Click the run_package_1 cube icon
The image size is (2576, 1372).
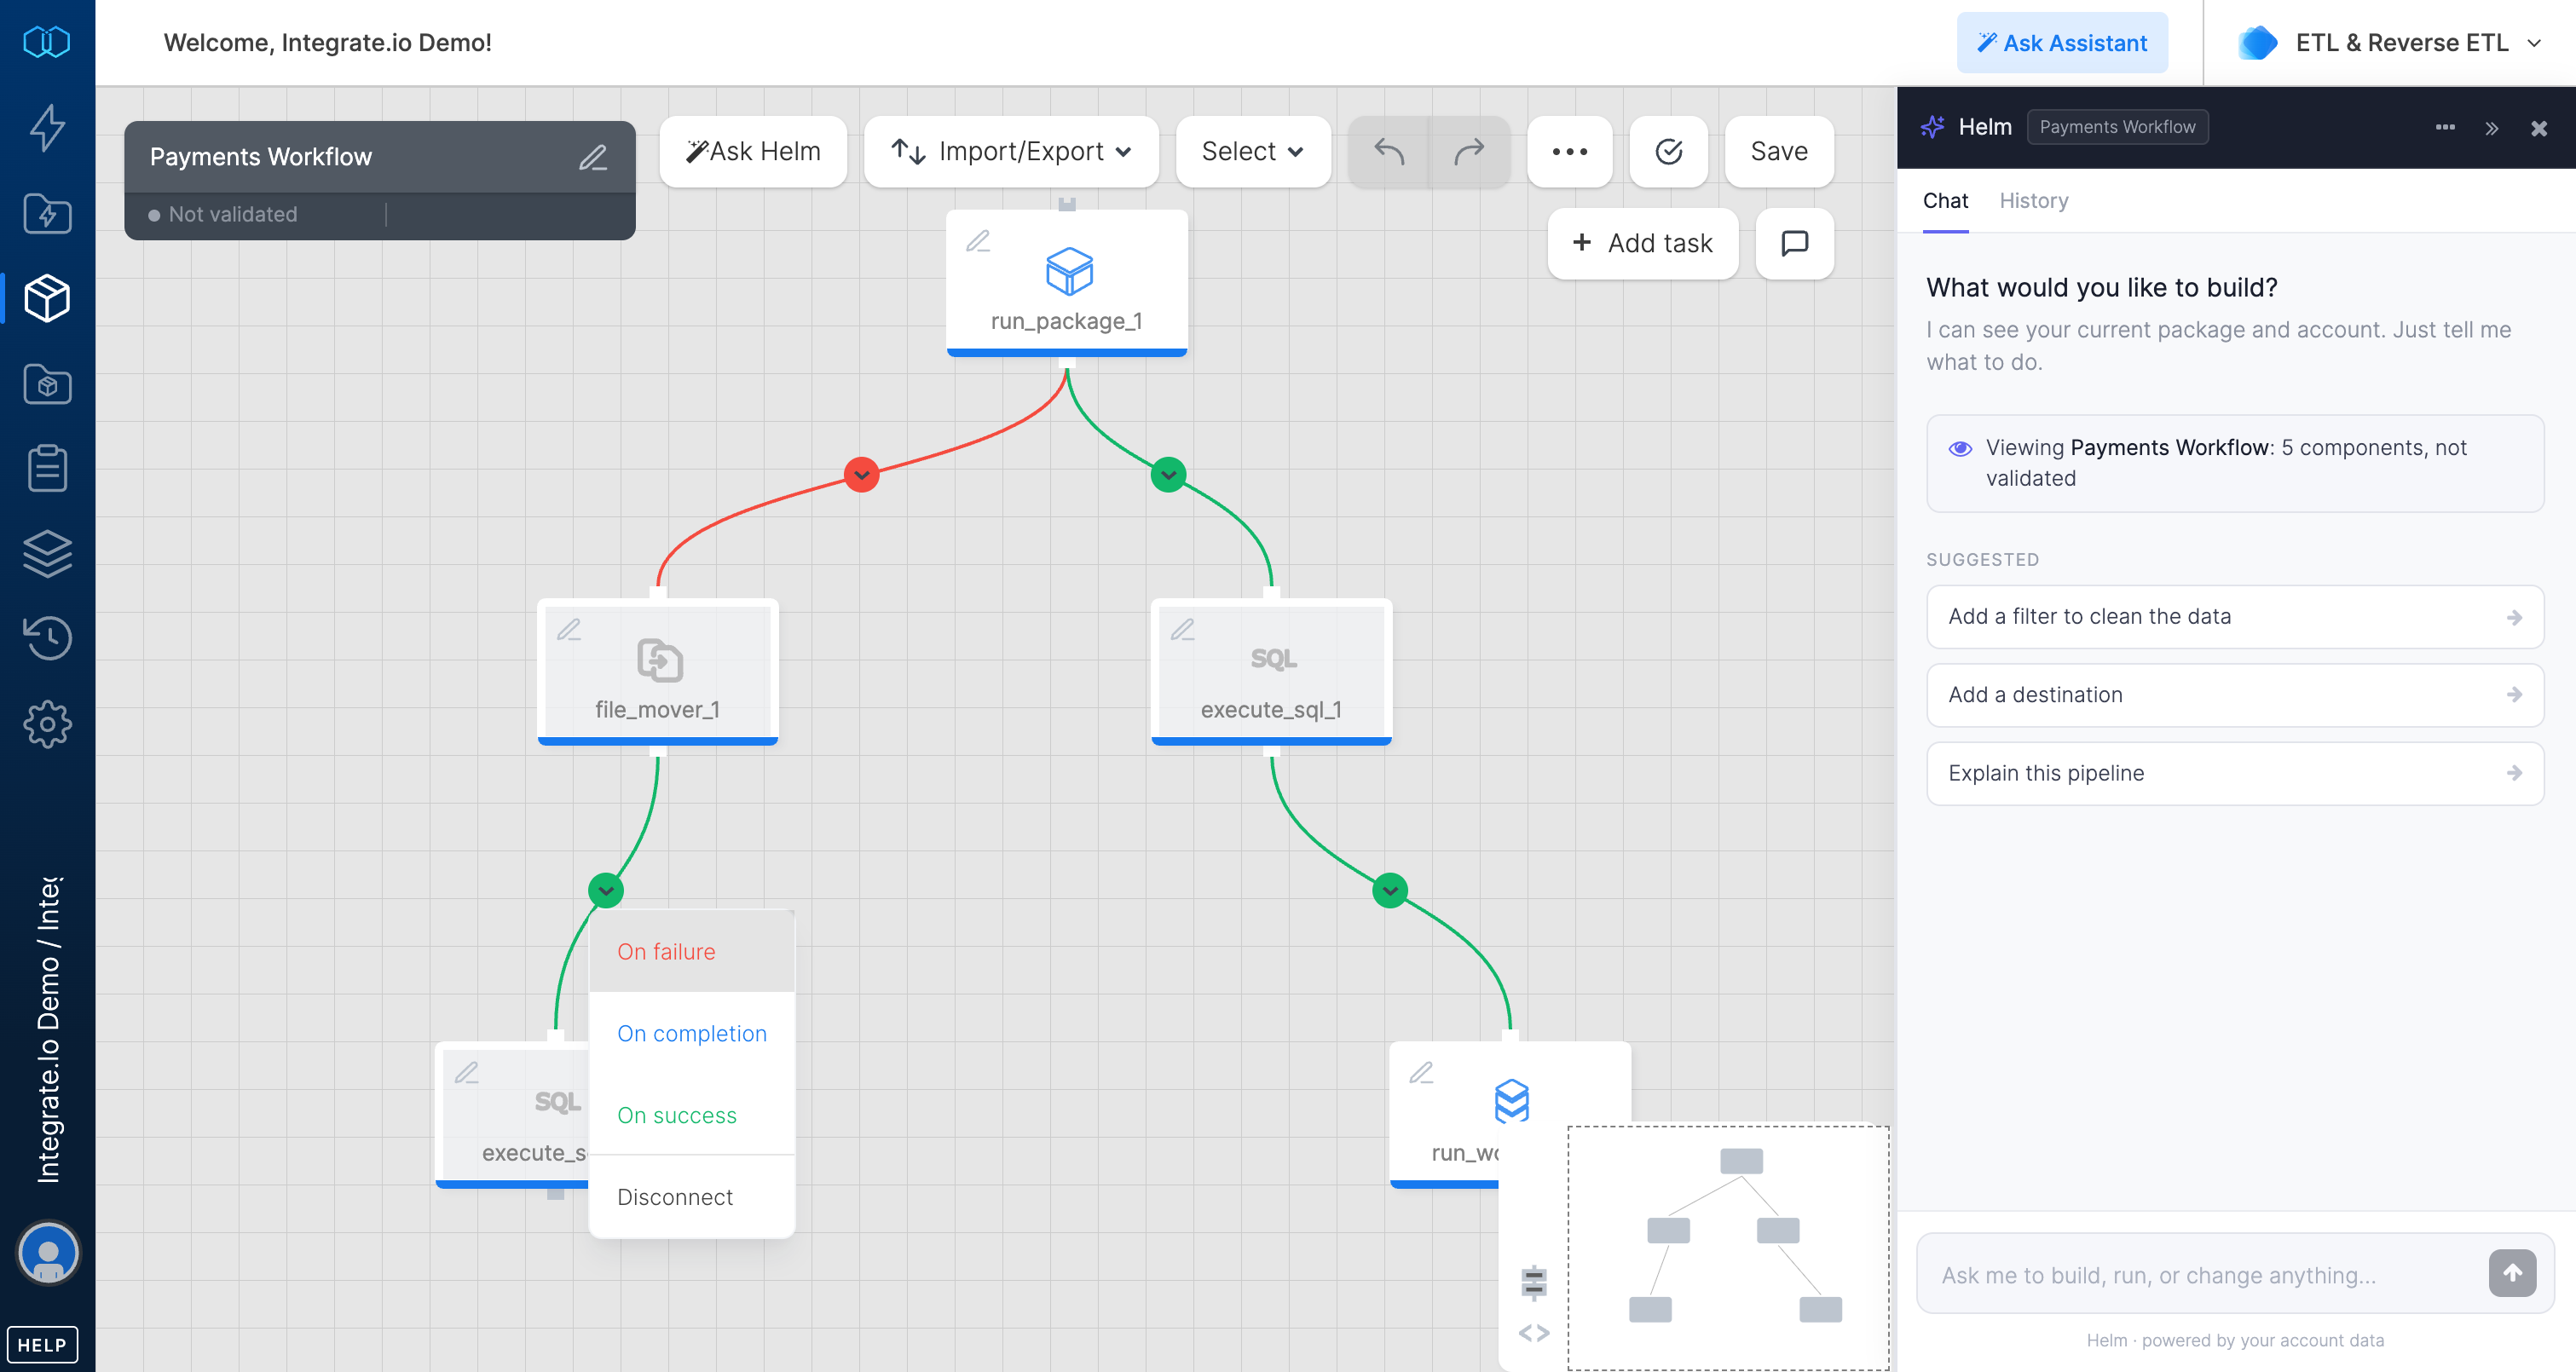click(1069, 271)
